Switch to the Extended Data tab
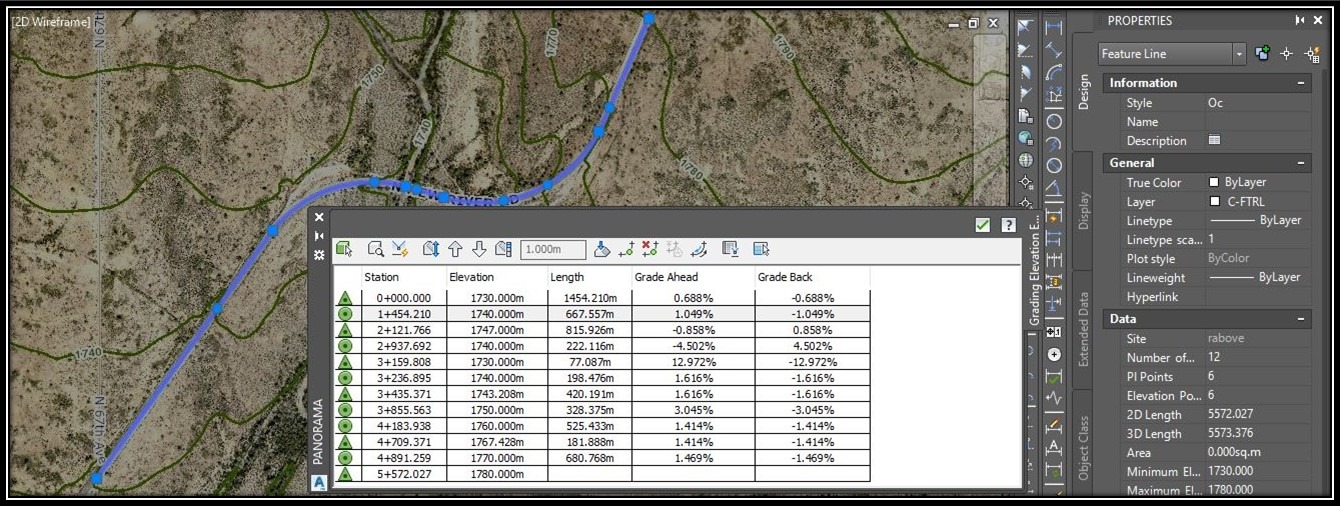Image resolution: width=1340 pixels, height=506 pixels. (1083, 329)
